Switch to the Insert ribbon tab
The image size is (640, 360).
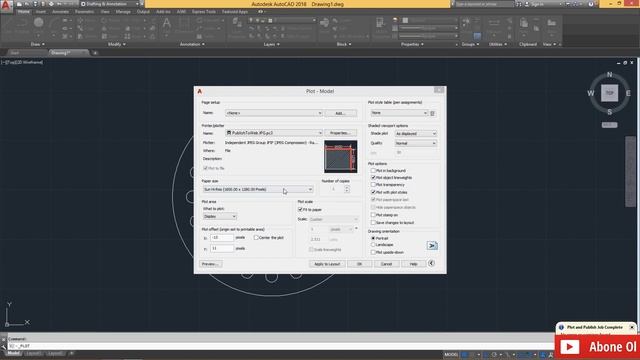[40, 12]
